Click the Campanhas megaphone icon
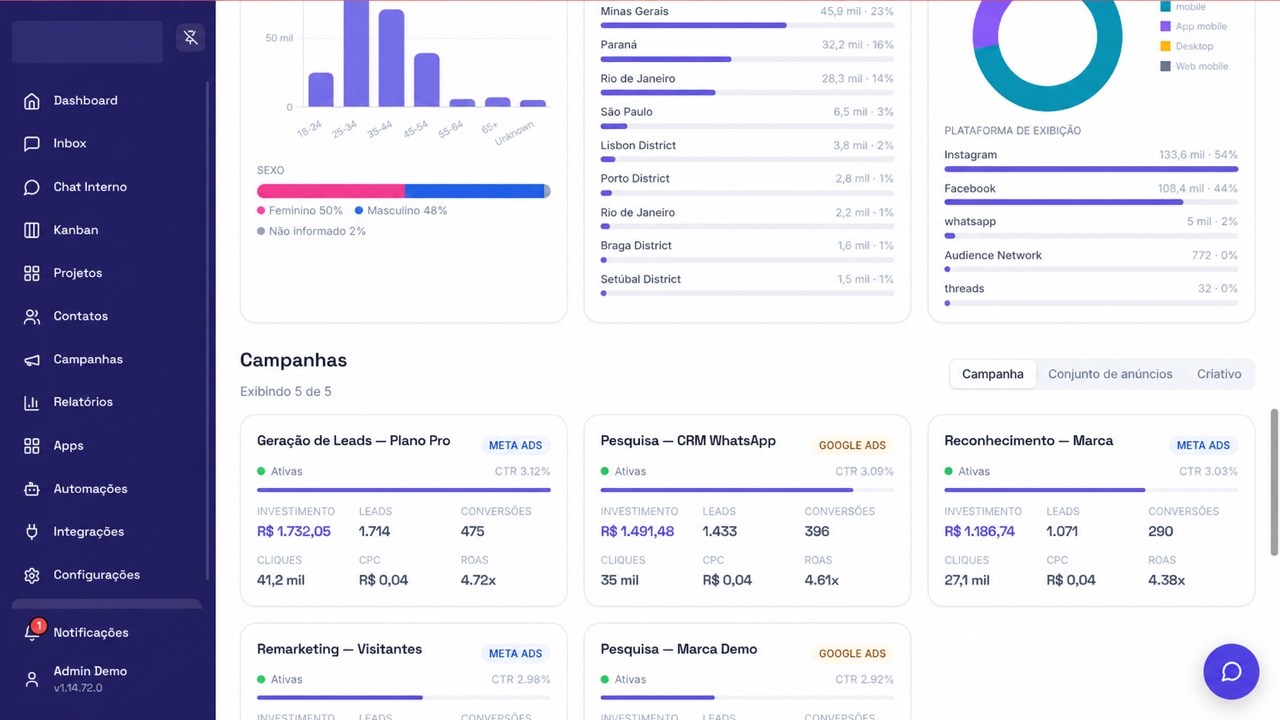The height and width of the screenshot is (720, 1280). pyautogui.click(x=32, y=359)
